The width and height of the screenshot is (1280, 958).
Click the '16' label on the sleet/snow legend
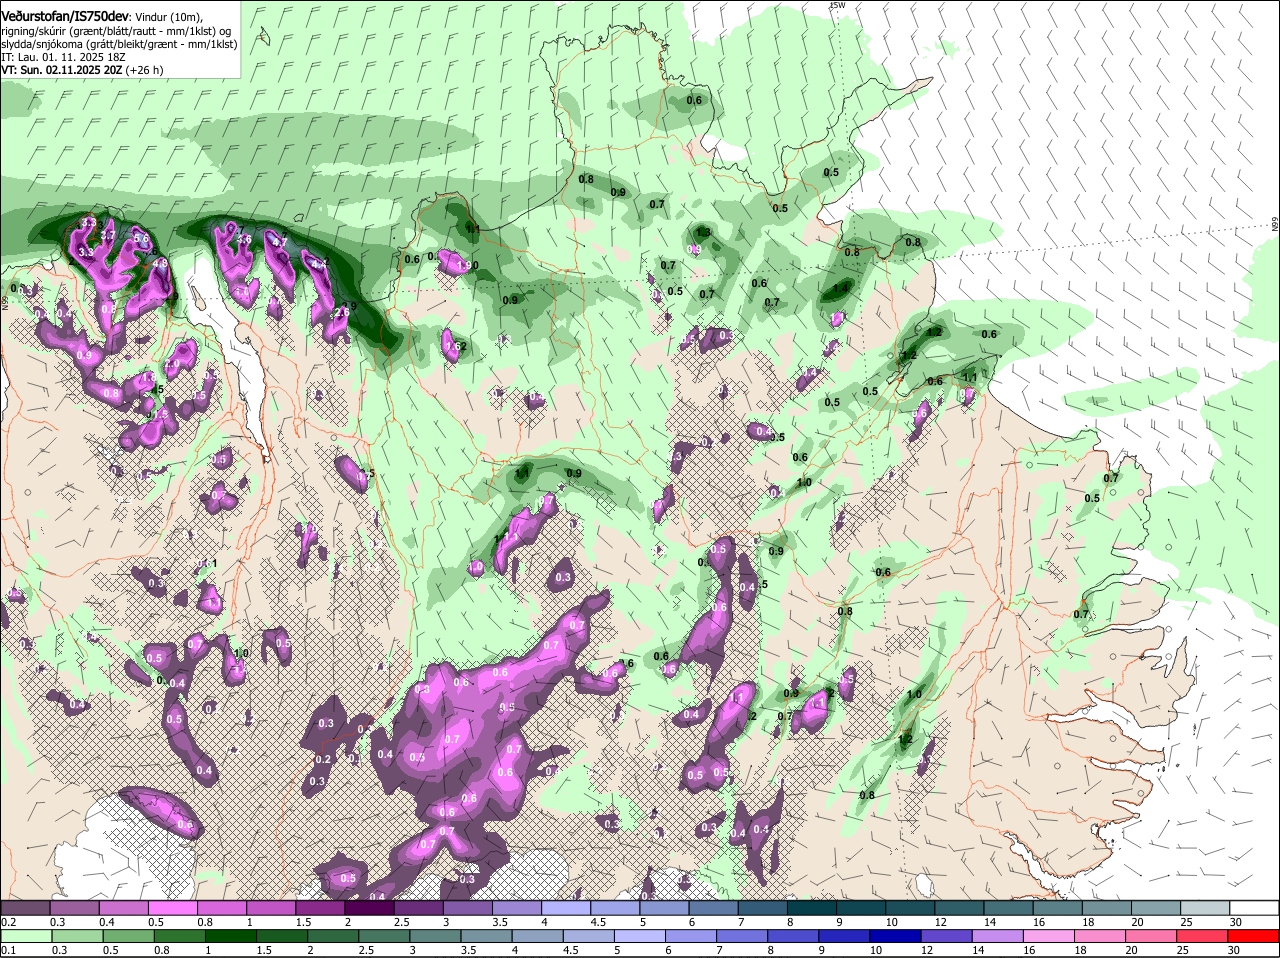point(1039,922)
